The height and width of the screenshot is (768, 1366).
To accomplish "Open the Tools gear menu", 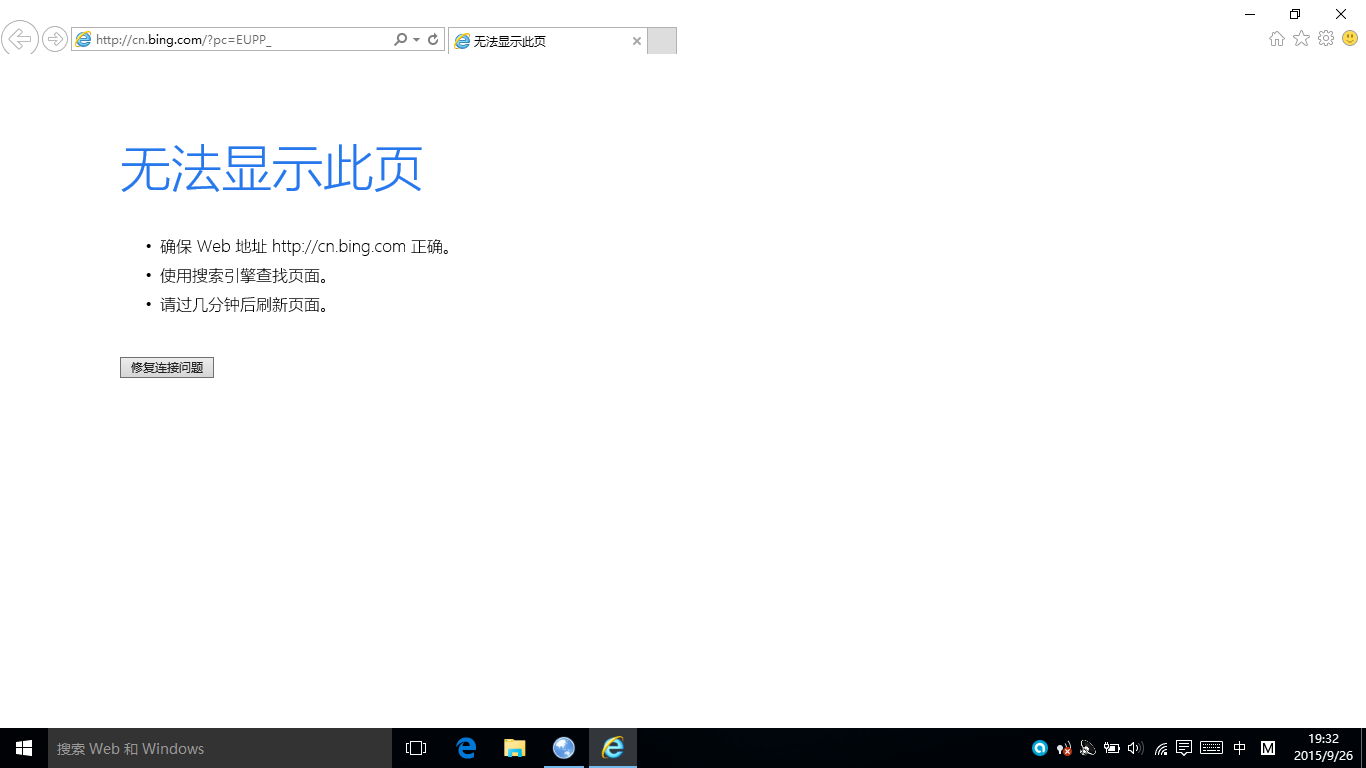I will [x=1326, y=39].
